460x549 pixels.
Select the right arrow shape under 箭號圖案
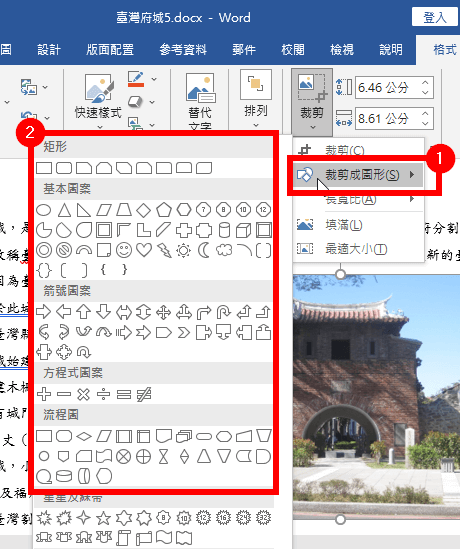(x=44, y=311)
